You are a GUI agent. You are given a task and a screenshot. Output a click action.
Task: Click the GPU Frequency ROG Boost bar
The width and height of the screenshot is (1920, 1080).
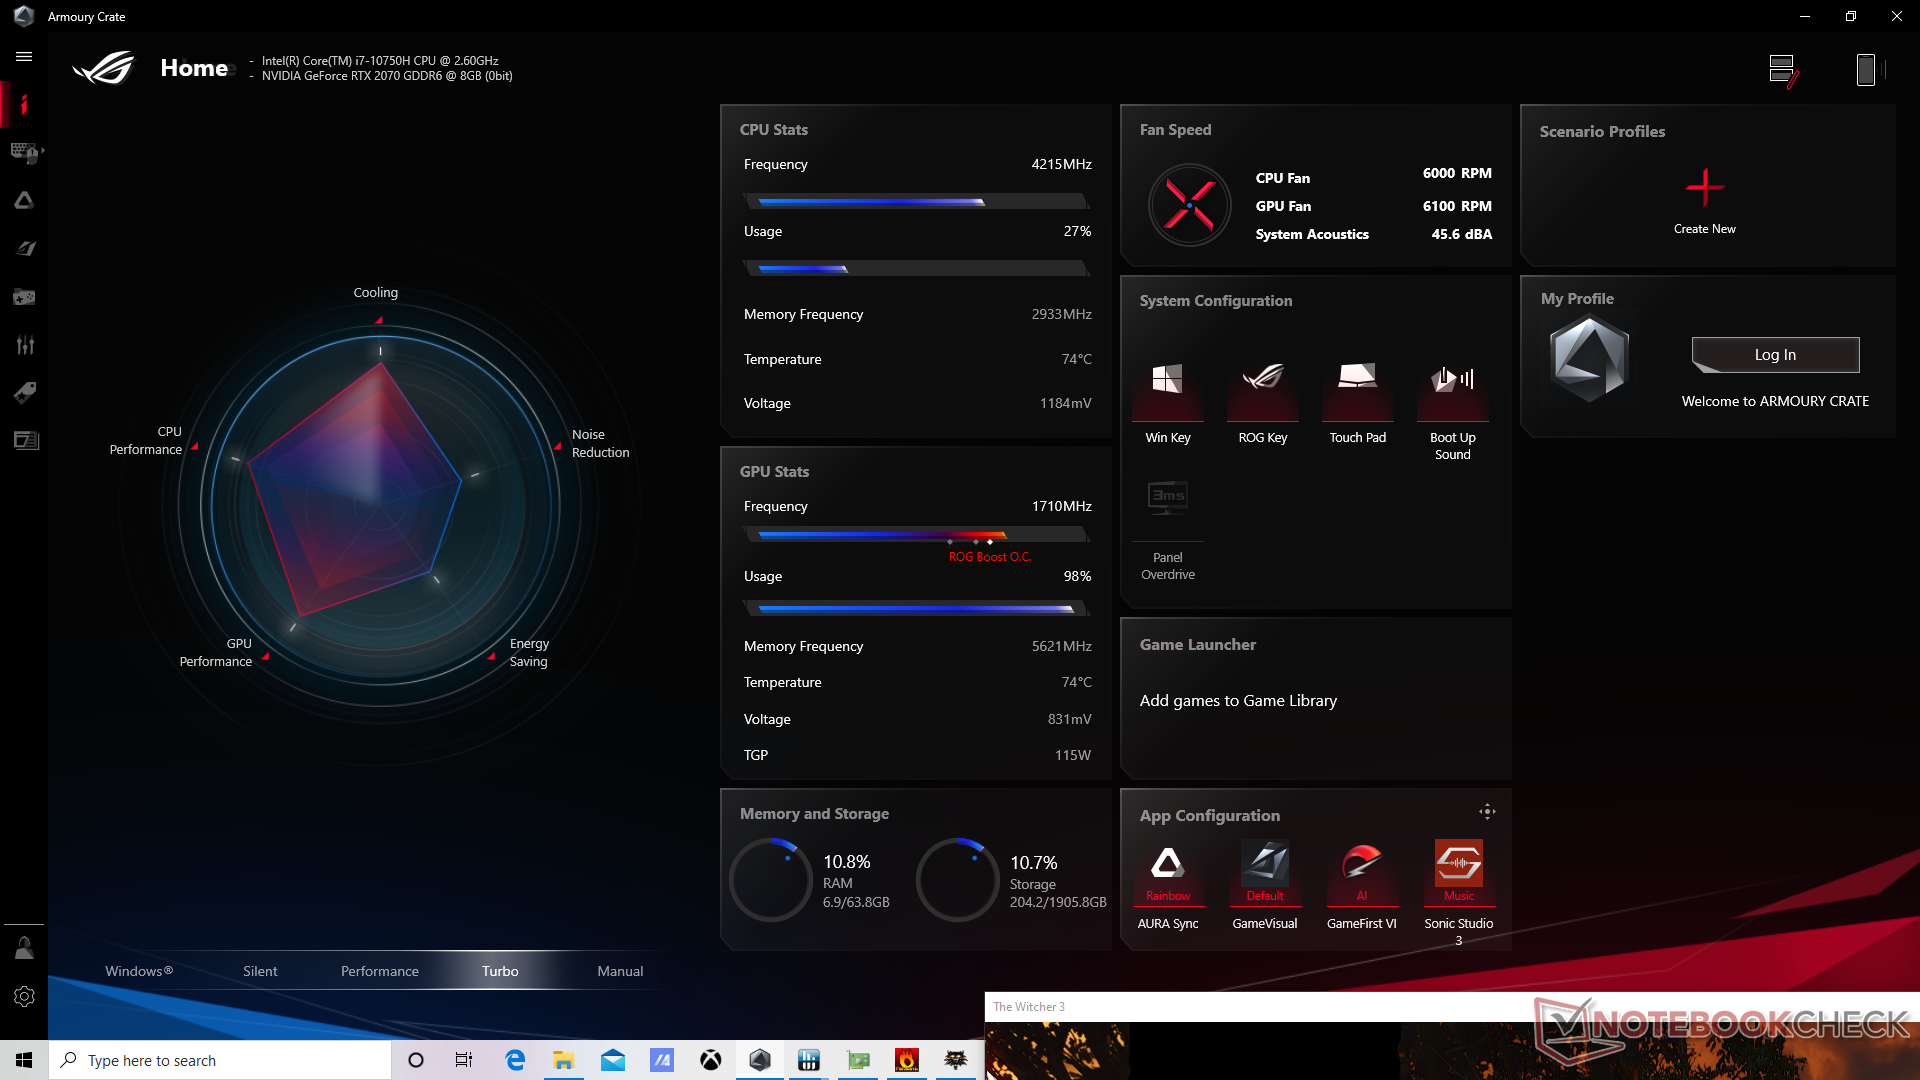pyautogui.click(x=917, y=536)
